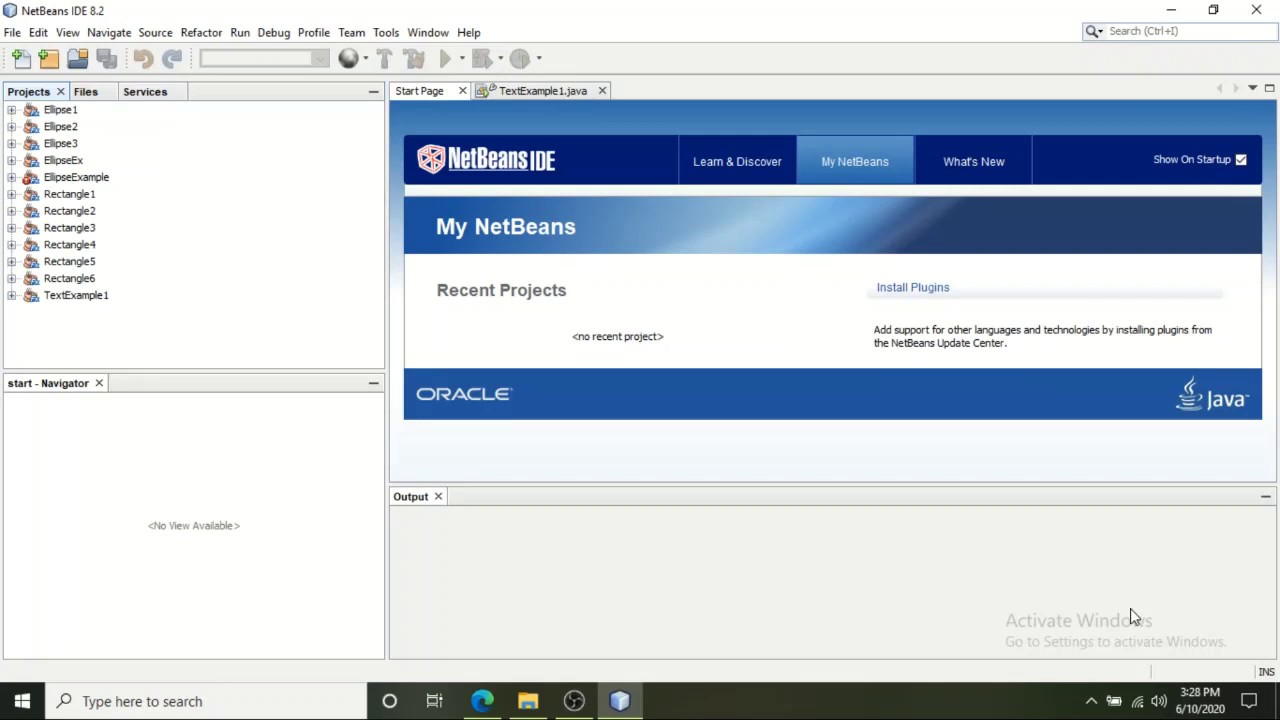
Task: Open Cortana circle icon in taskbar
Action: (x=389, y=701)
